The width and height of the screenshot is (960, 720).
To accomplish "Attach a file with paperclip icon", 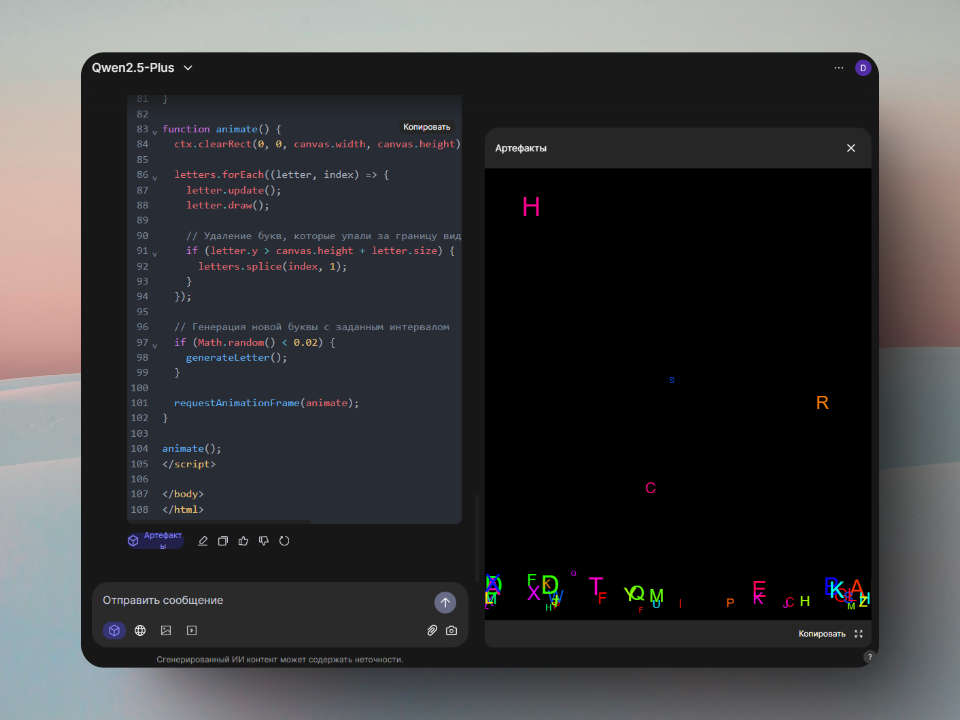I will pyautogui.click(x=432, y=630).
